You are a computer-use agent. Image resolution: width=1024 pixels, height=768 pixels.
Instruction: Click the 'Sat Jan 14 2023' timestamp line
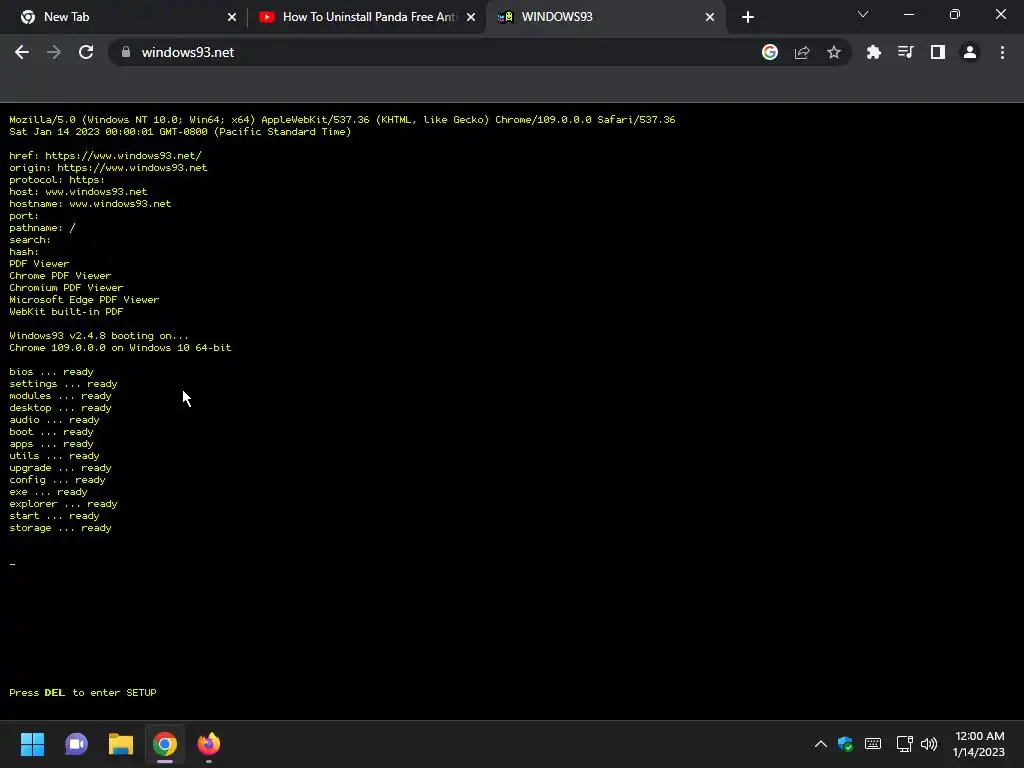180,131
